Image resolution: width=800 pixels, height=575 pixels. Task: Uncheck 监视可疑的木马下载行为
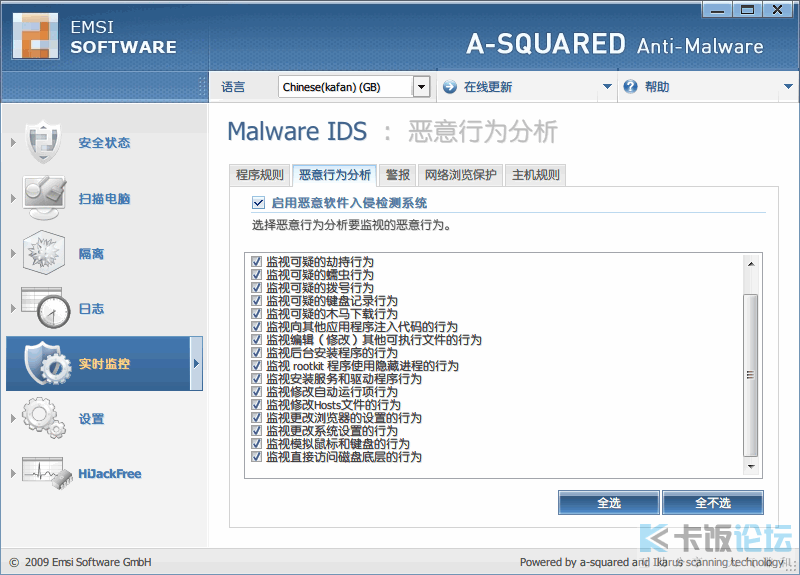[257, 314]
